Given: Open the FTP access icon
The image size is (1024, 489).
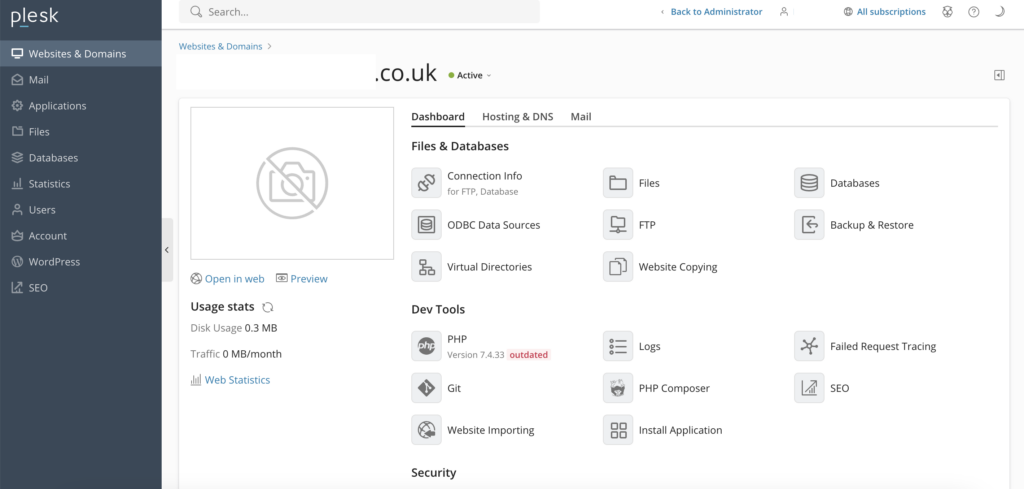Looking at the screenshot, I should click(x=618, y=225).
